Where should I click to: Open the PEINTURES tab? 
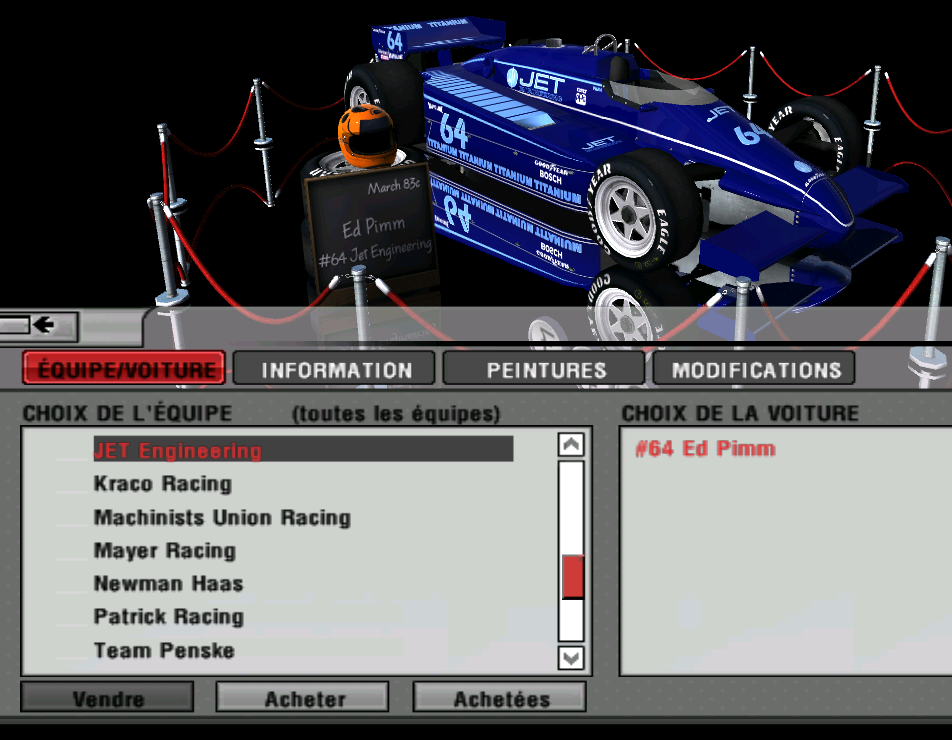pyautogui.click(x=544, y=368)
